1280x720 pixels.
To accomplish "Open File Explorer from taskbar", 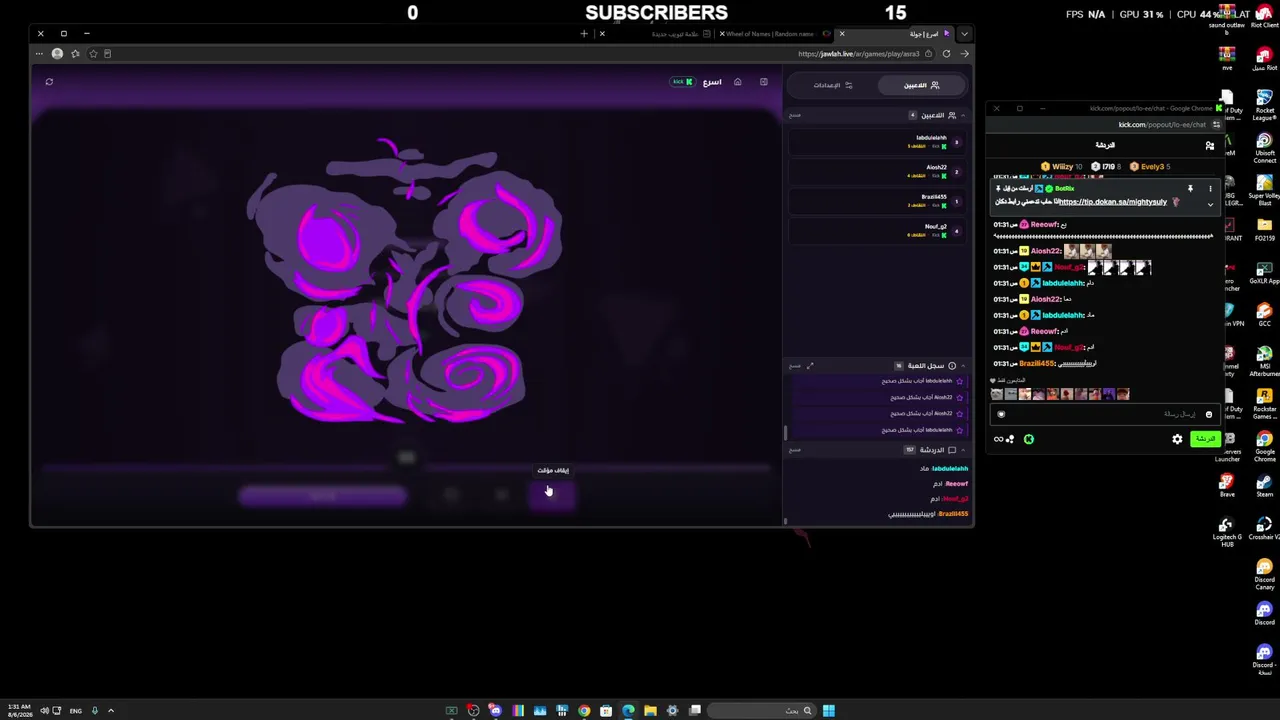I will pos(650,711).
